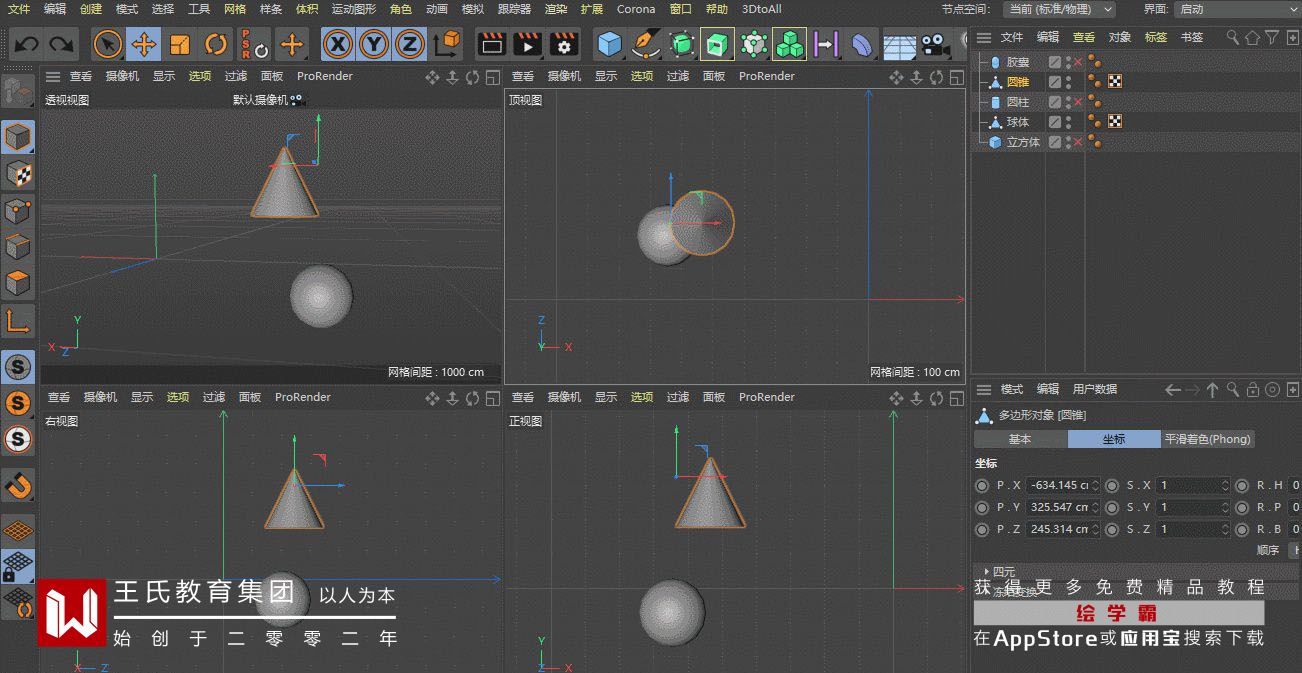The image size is (1302, 673).
Task: Click the P.Y coordinate input field
Action: (1058, 507)
